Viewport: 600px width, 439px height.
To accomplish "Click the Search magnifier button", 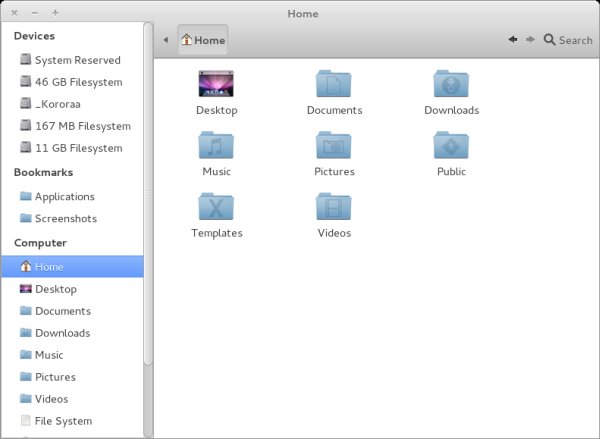I will pyautogui.click(x=568, y=40).
